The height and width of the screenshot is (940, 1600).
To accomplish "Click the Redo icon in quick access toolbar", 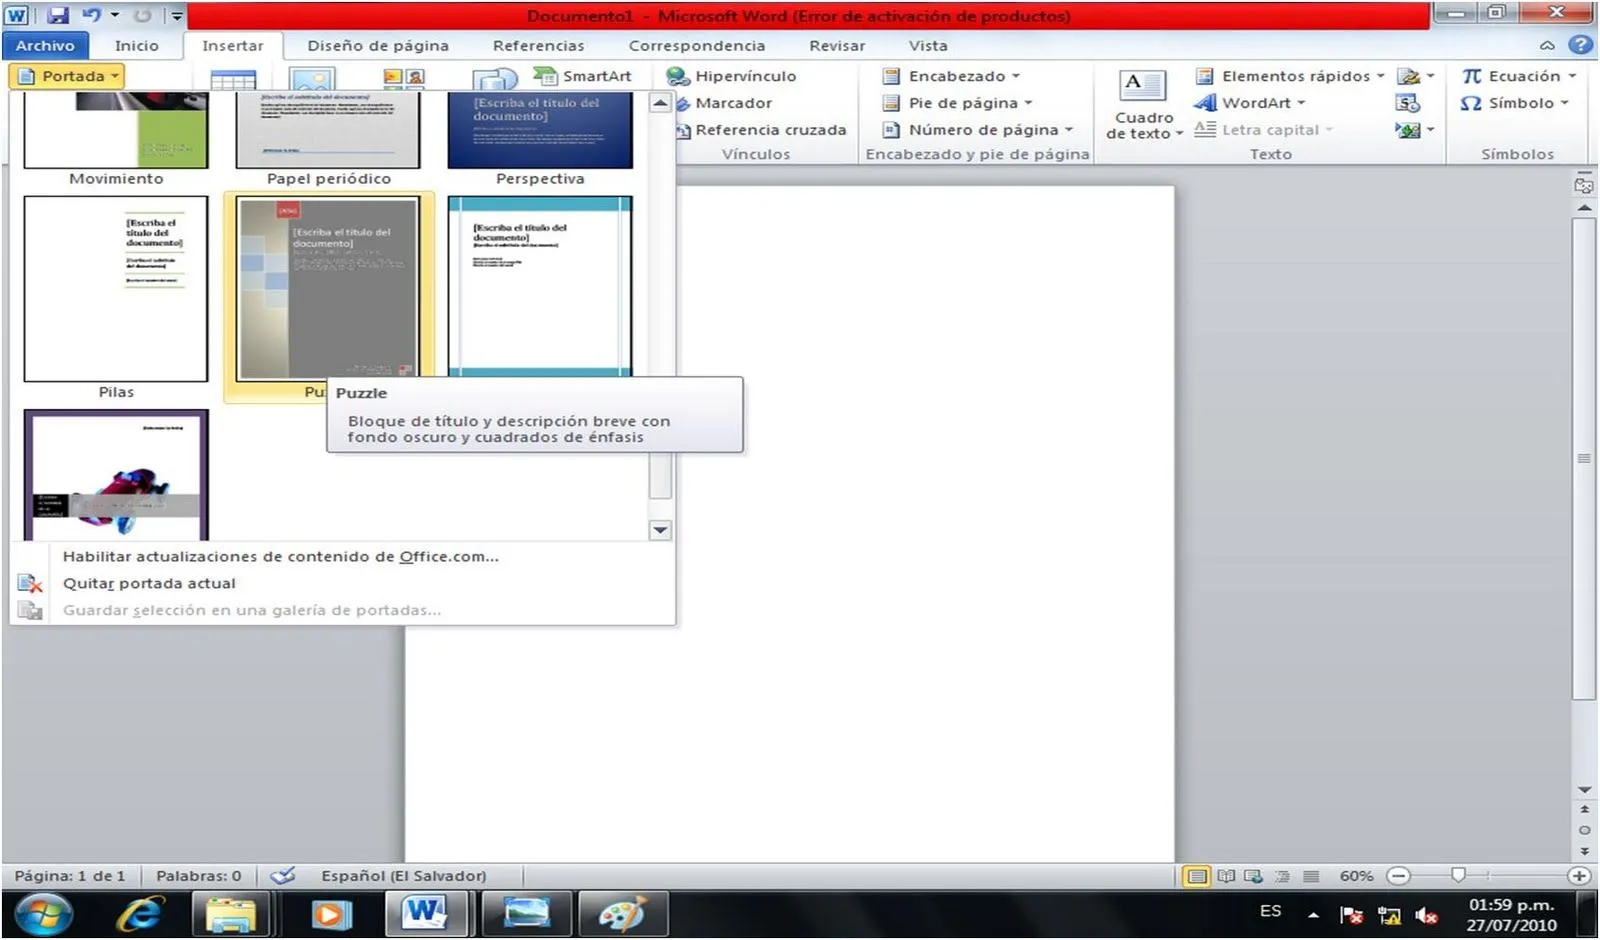I will [142, 15].
